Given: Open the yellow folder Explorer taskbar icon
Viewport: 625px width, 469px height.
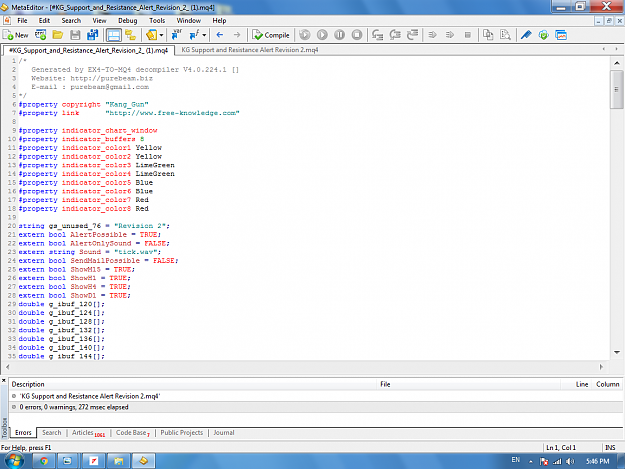Looking at the screenshot, I should [x=118, y=461].
